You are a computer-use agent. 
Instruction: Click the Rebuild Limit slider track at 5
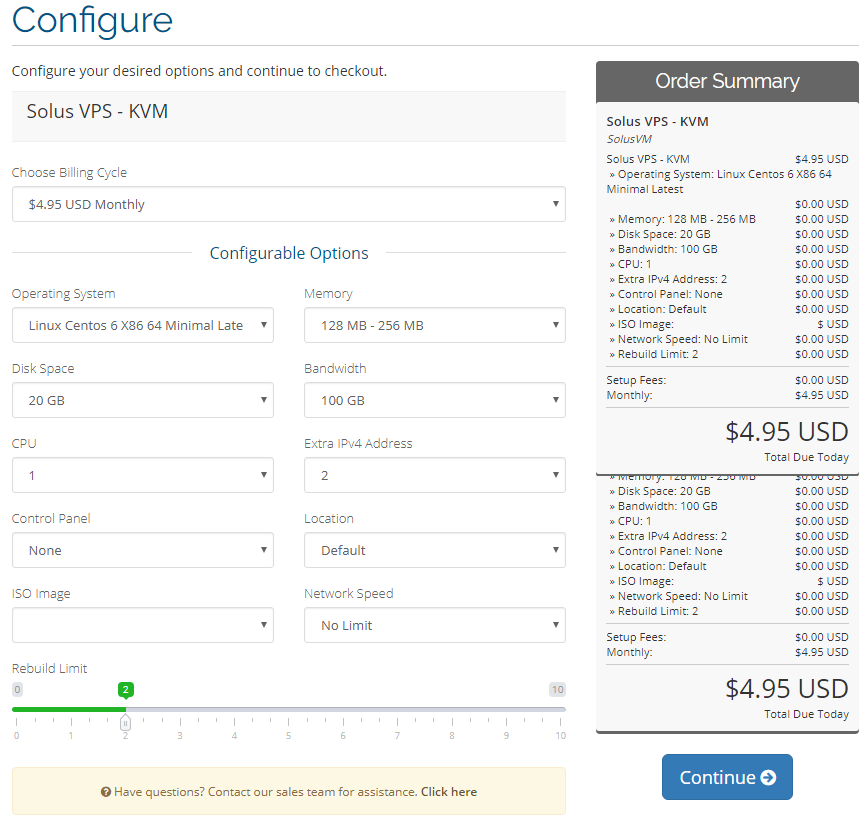tap(288, 709)
